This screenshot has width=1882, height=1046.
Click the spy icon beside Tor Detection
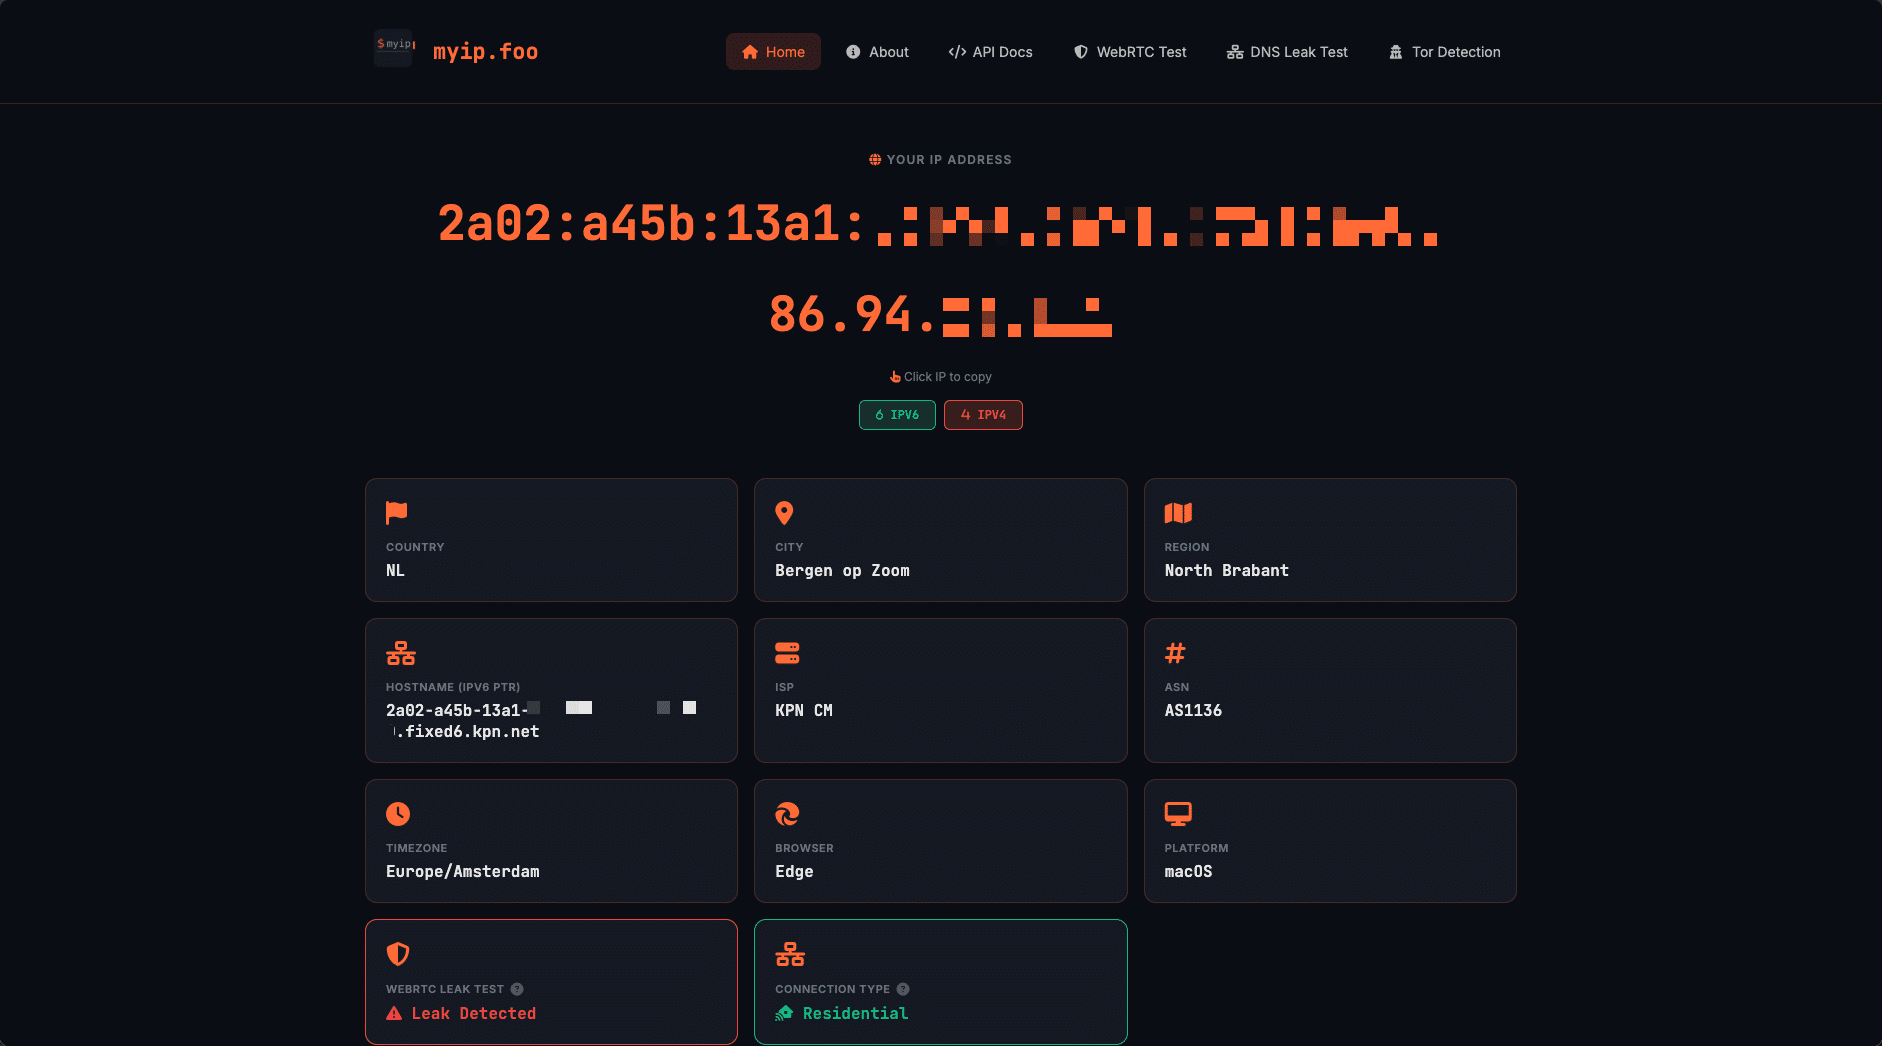pyautogui.click(x=1396, y=52)
